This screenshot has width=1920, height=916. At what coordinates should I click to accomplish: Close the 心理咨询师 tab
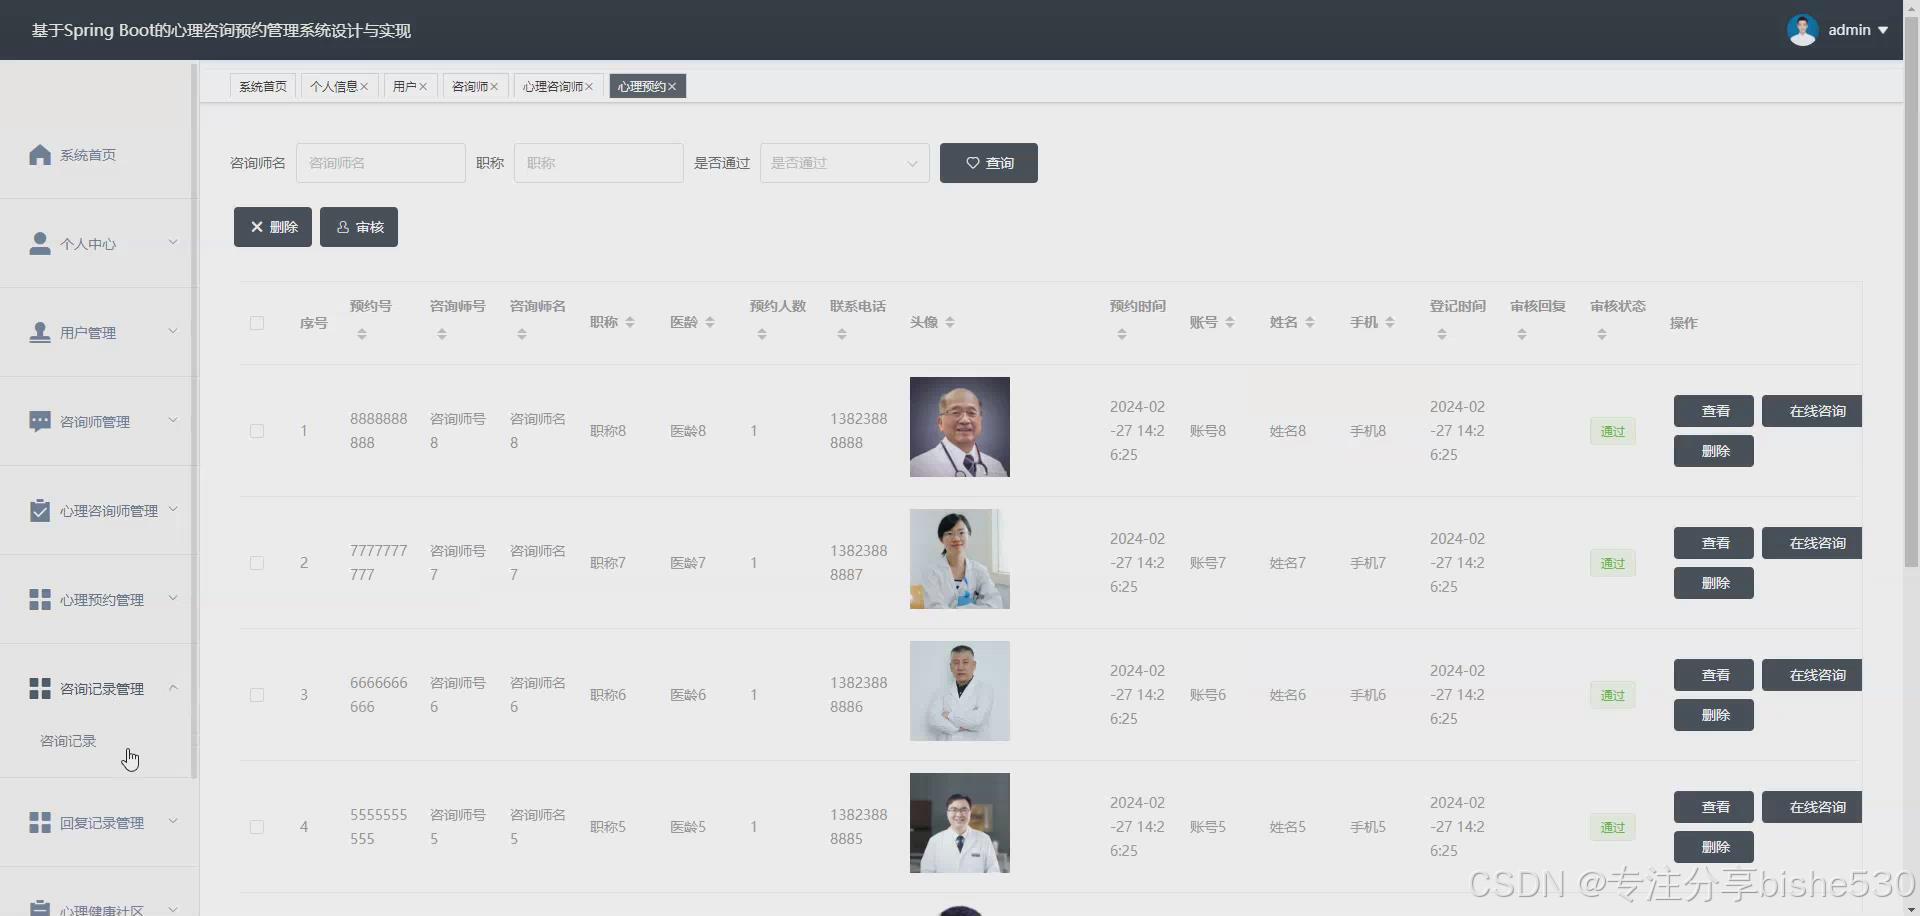pyautogui.click(x=589, y=87)
